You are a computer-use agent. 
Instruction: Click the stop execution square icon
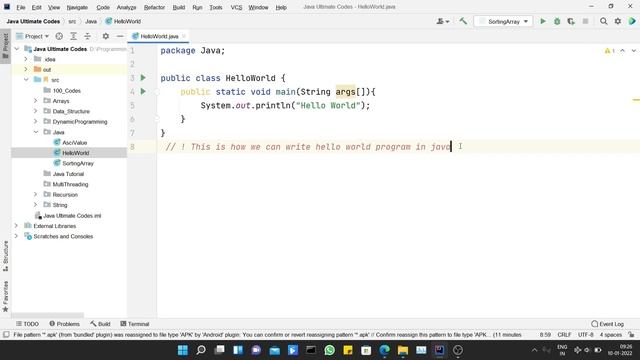coord(585,21)
